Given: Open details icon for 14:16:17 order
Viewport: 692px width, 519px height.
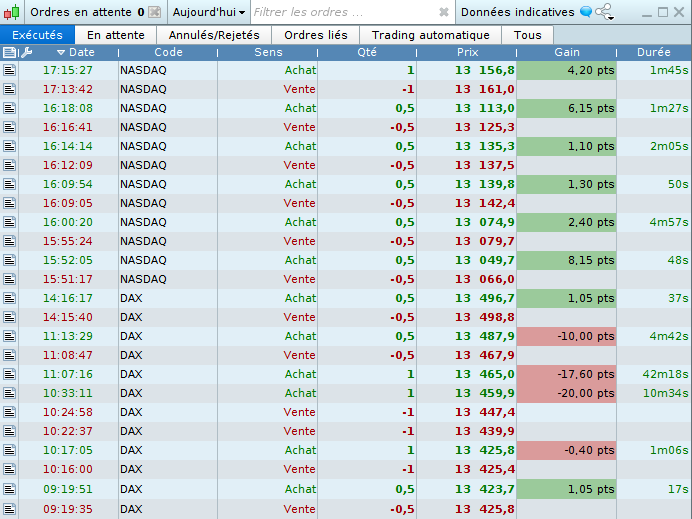Looking at the screenshot, I should tap(10, 298).
